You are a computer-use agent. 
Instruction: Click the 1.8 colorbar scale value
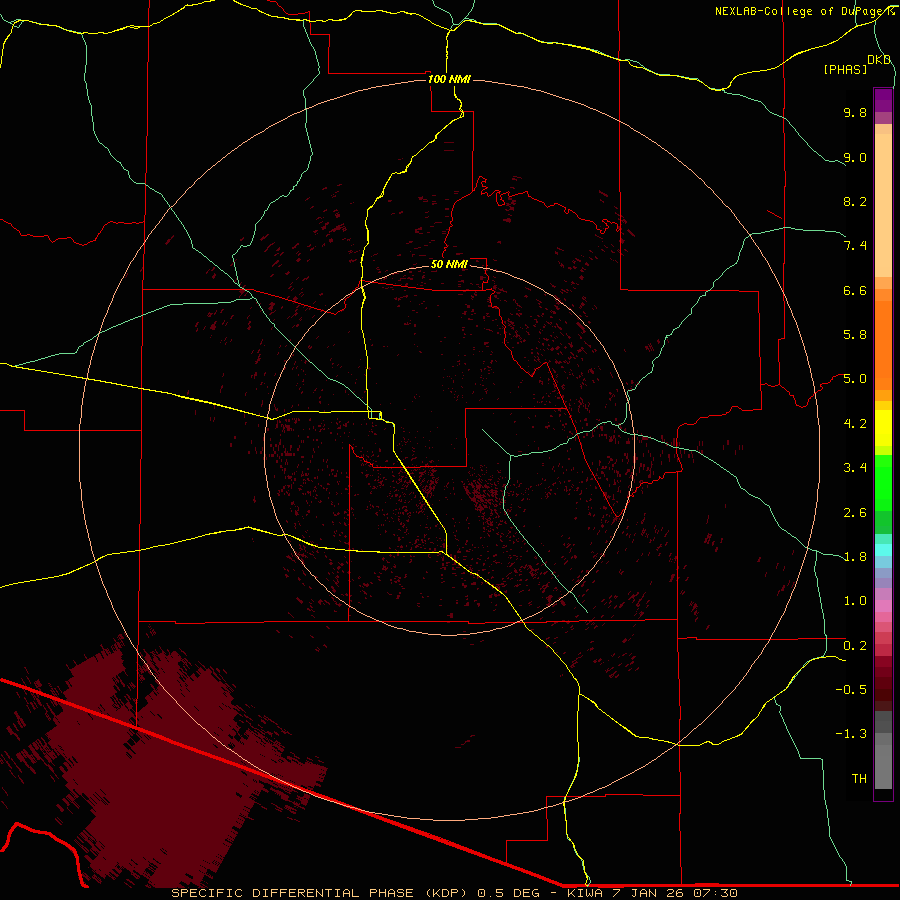pyautogui.click(x=855, y=557)
